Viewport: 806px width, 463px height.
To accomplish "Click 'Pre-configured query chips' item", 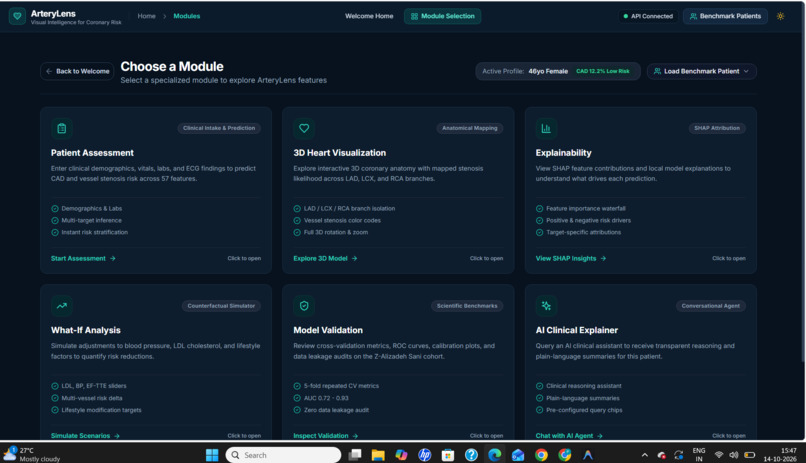I will pos(579,410).
